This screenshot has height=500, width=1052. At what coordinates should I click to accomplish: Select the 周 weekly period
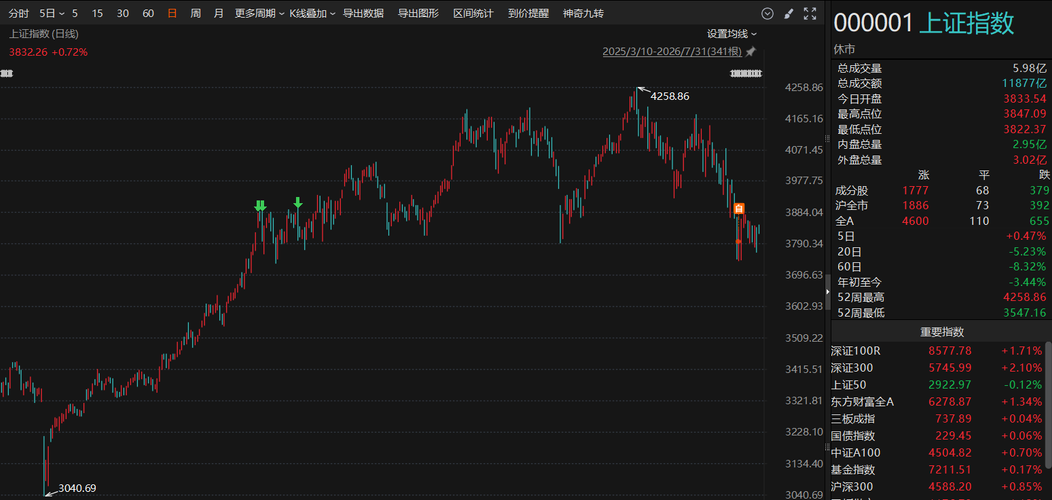[x=195, y=13]
